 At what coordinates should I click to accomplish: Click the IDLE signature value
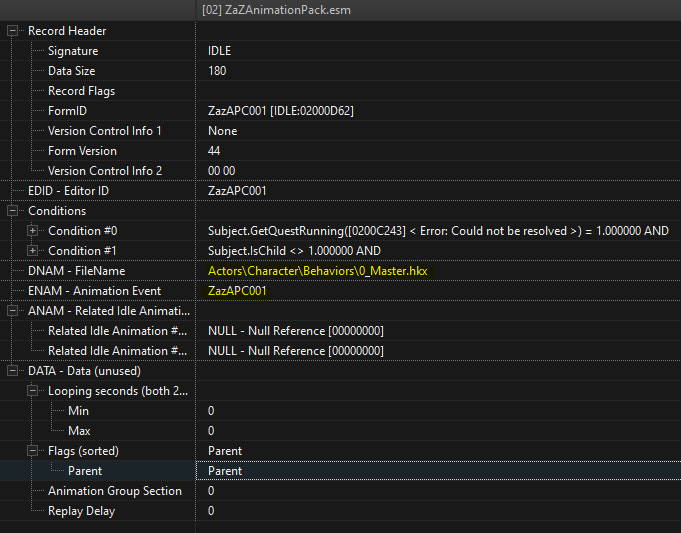pos(219,51)
